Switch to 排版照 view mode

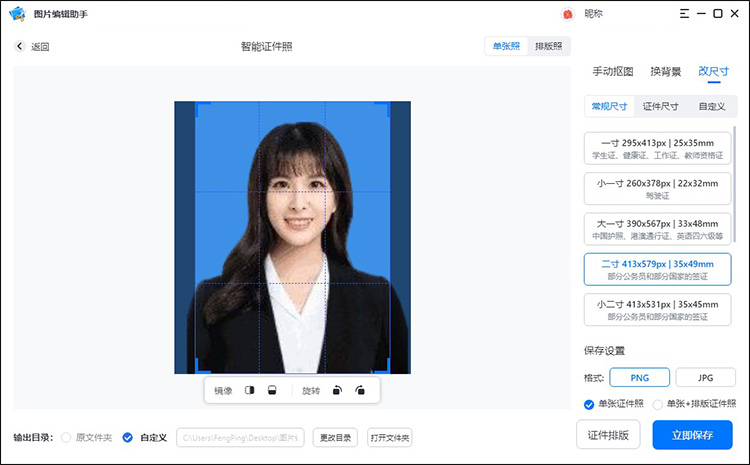(x=549, y=46)
